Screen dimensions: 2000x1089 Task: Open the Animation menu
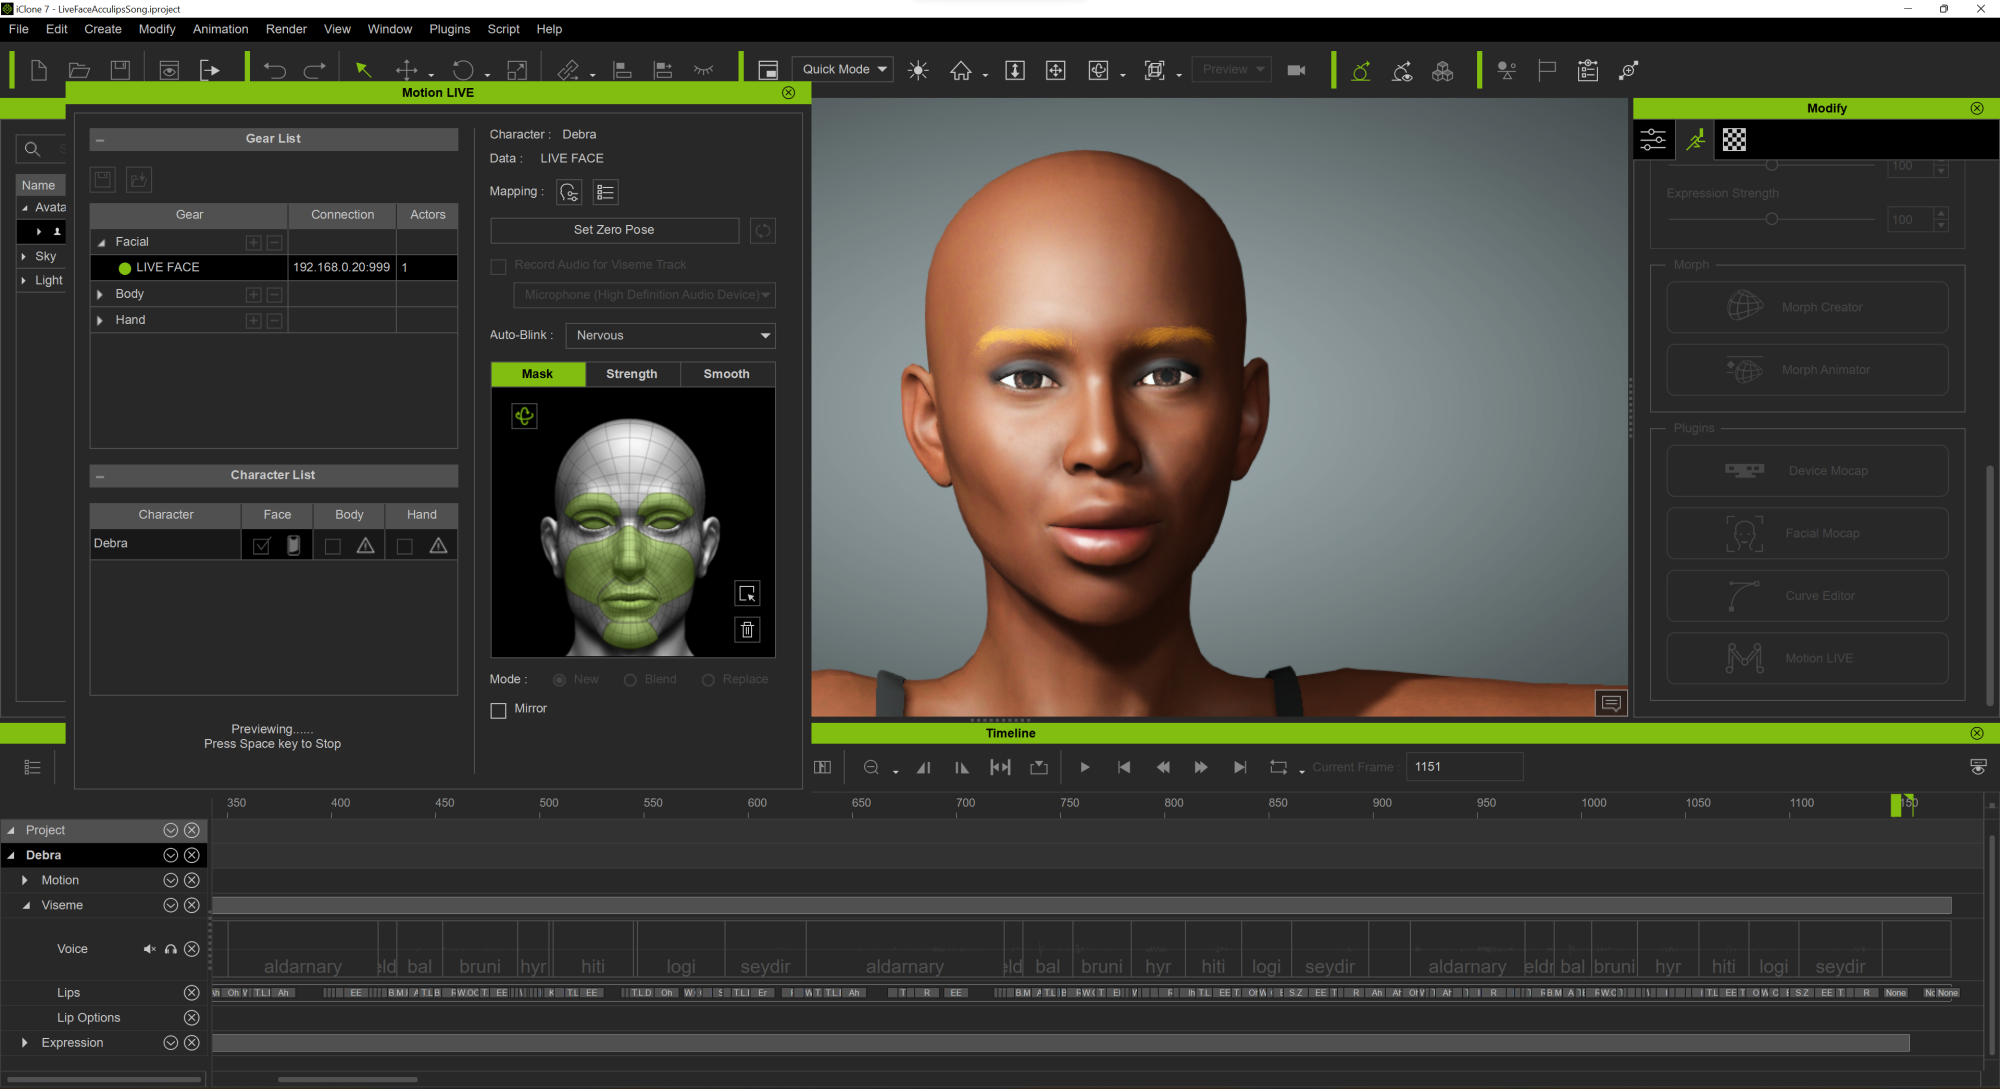click(220, 29)
